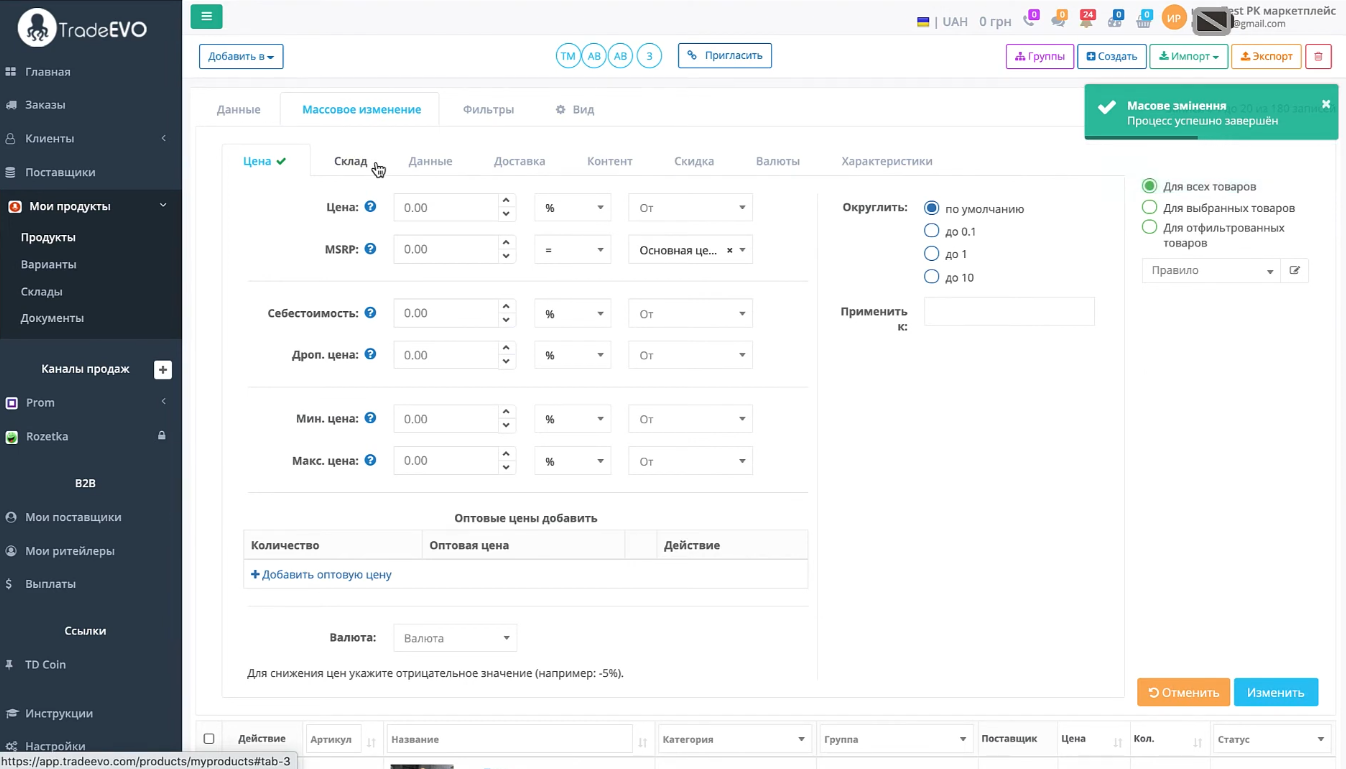Click the TradeEVO logo
Screen dimensions: 1346x769
pos(83,28)
